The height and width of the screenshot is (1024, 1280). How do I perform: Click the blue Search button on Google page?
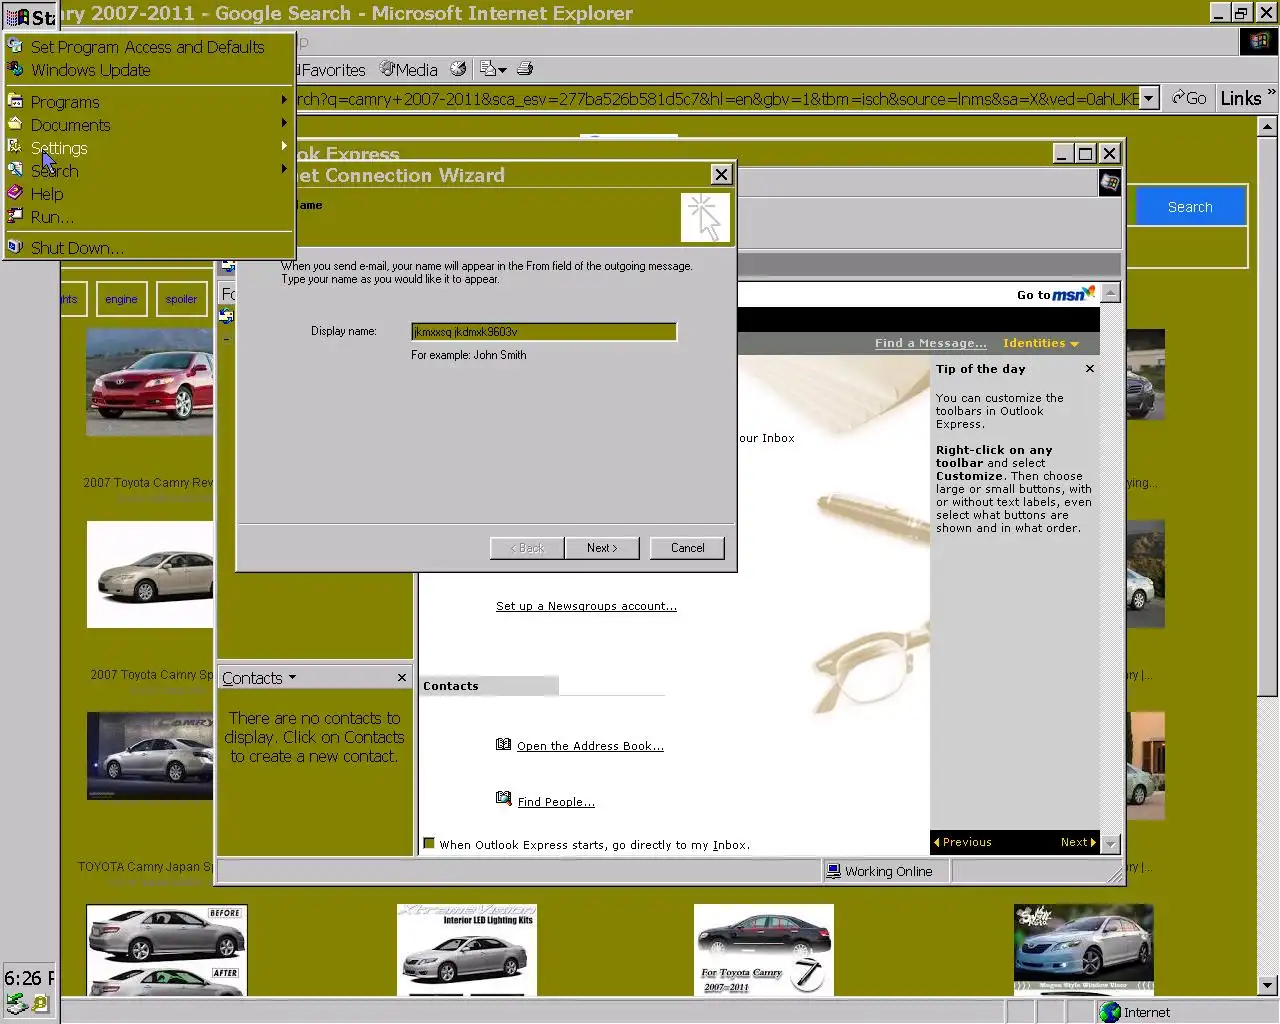[x=1190, y=207]
